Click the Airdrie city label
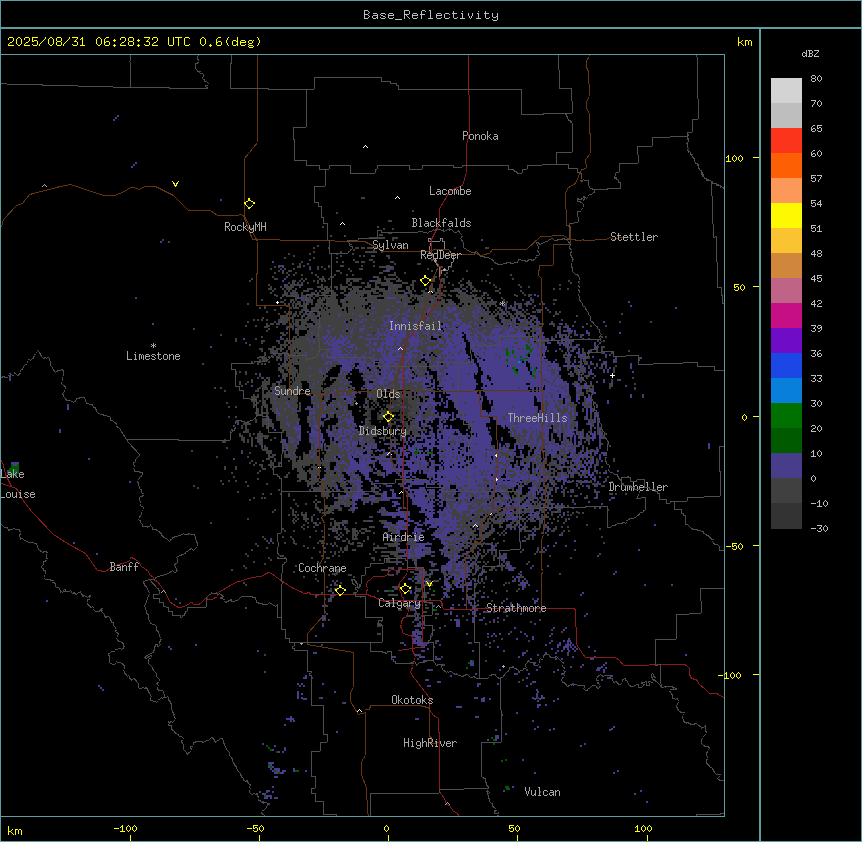This screenshot has height=842, width=862. point(404,537)
